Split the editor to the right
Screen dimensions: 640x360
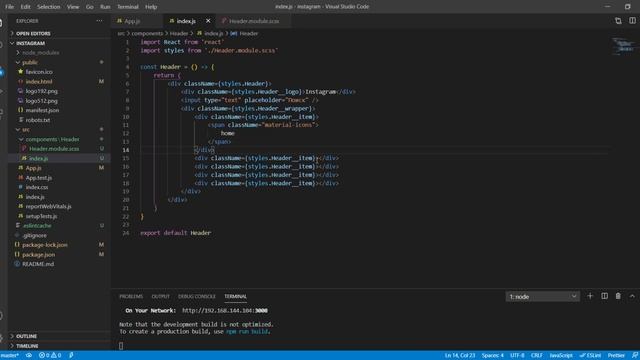tap(632, 21)
